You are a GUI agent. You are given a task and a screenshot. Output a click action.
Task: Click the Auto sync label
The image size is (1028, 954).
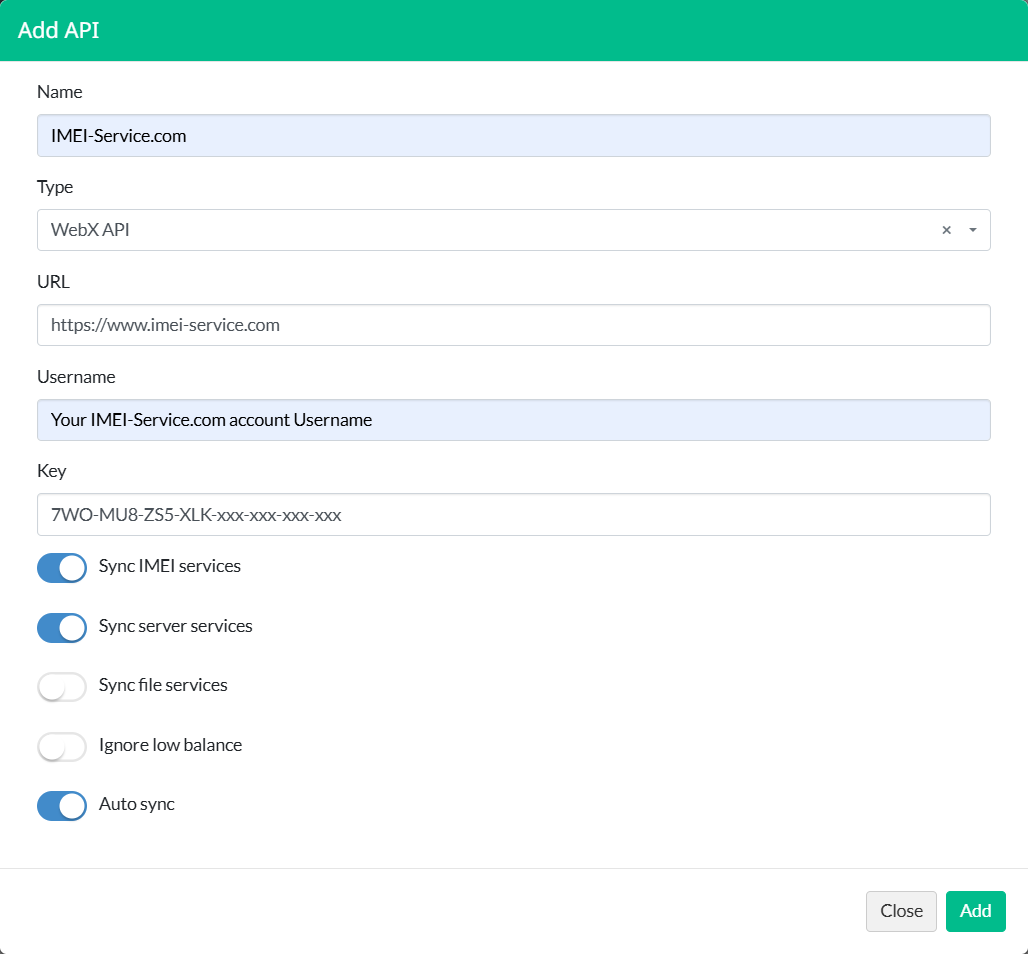tap(137, 804)
